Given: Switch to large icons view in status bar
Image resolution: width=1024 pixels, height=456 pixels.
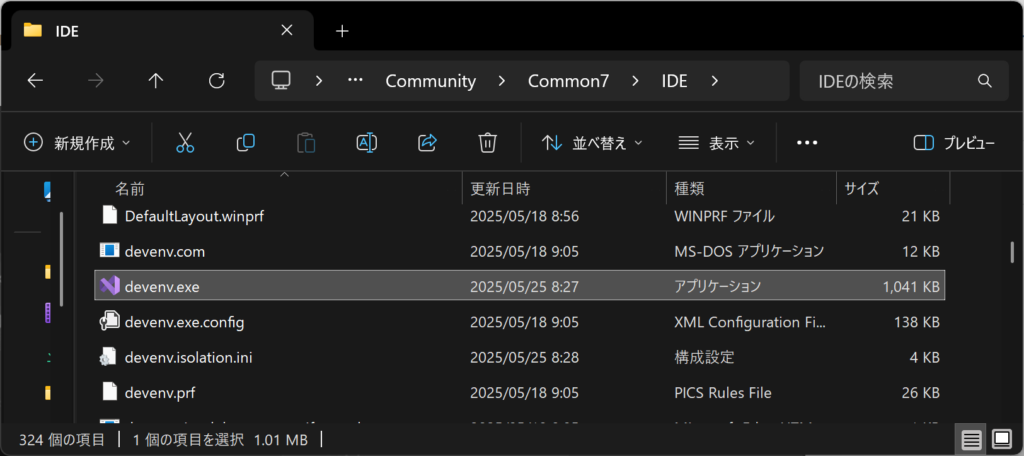Looking at the screenshot, I should tap(1001, 438).
